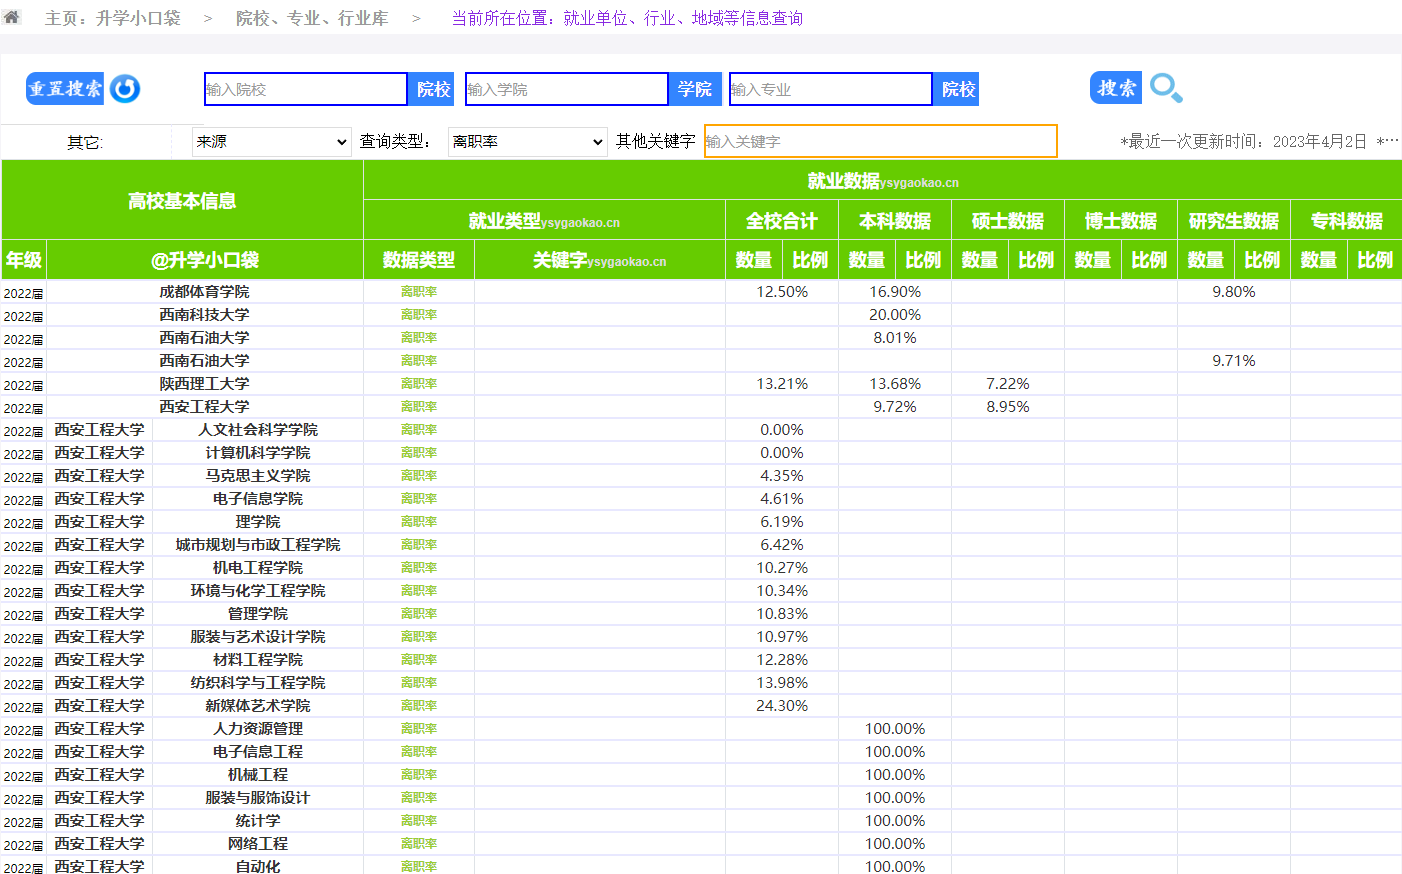The image size is (1402, 874).
Task: Focus the 输入院校 input field
Action: 305,89
